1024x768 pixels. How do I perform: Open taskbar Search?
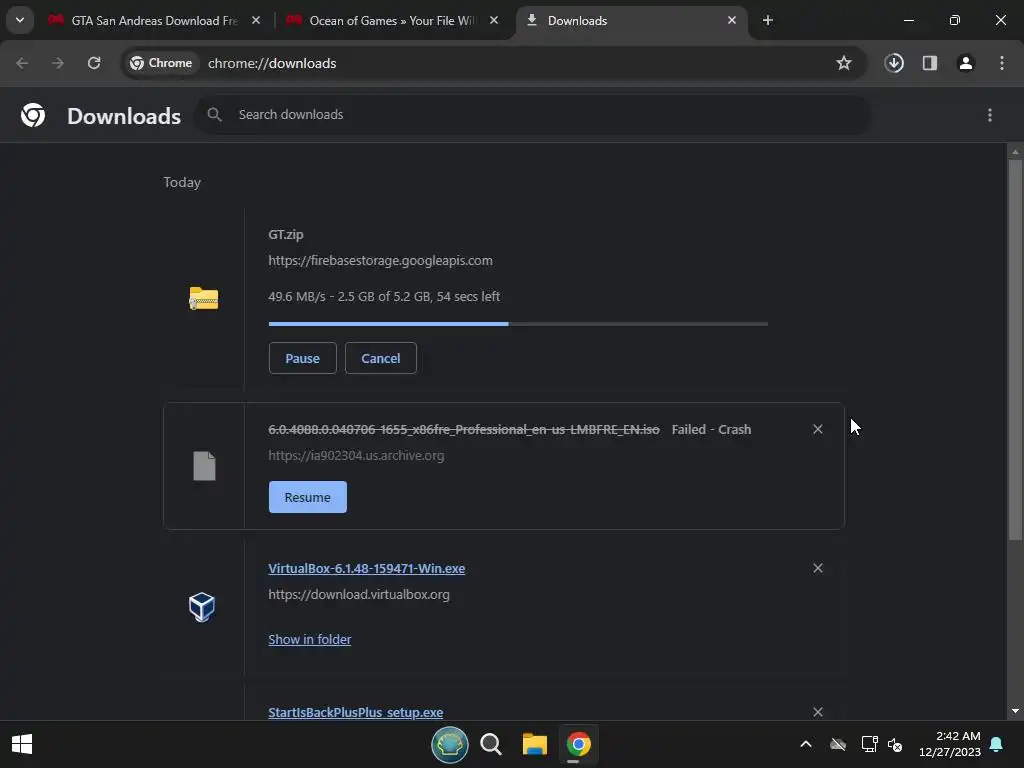(491, 744)
